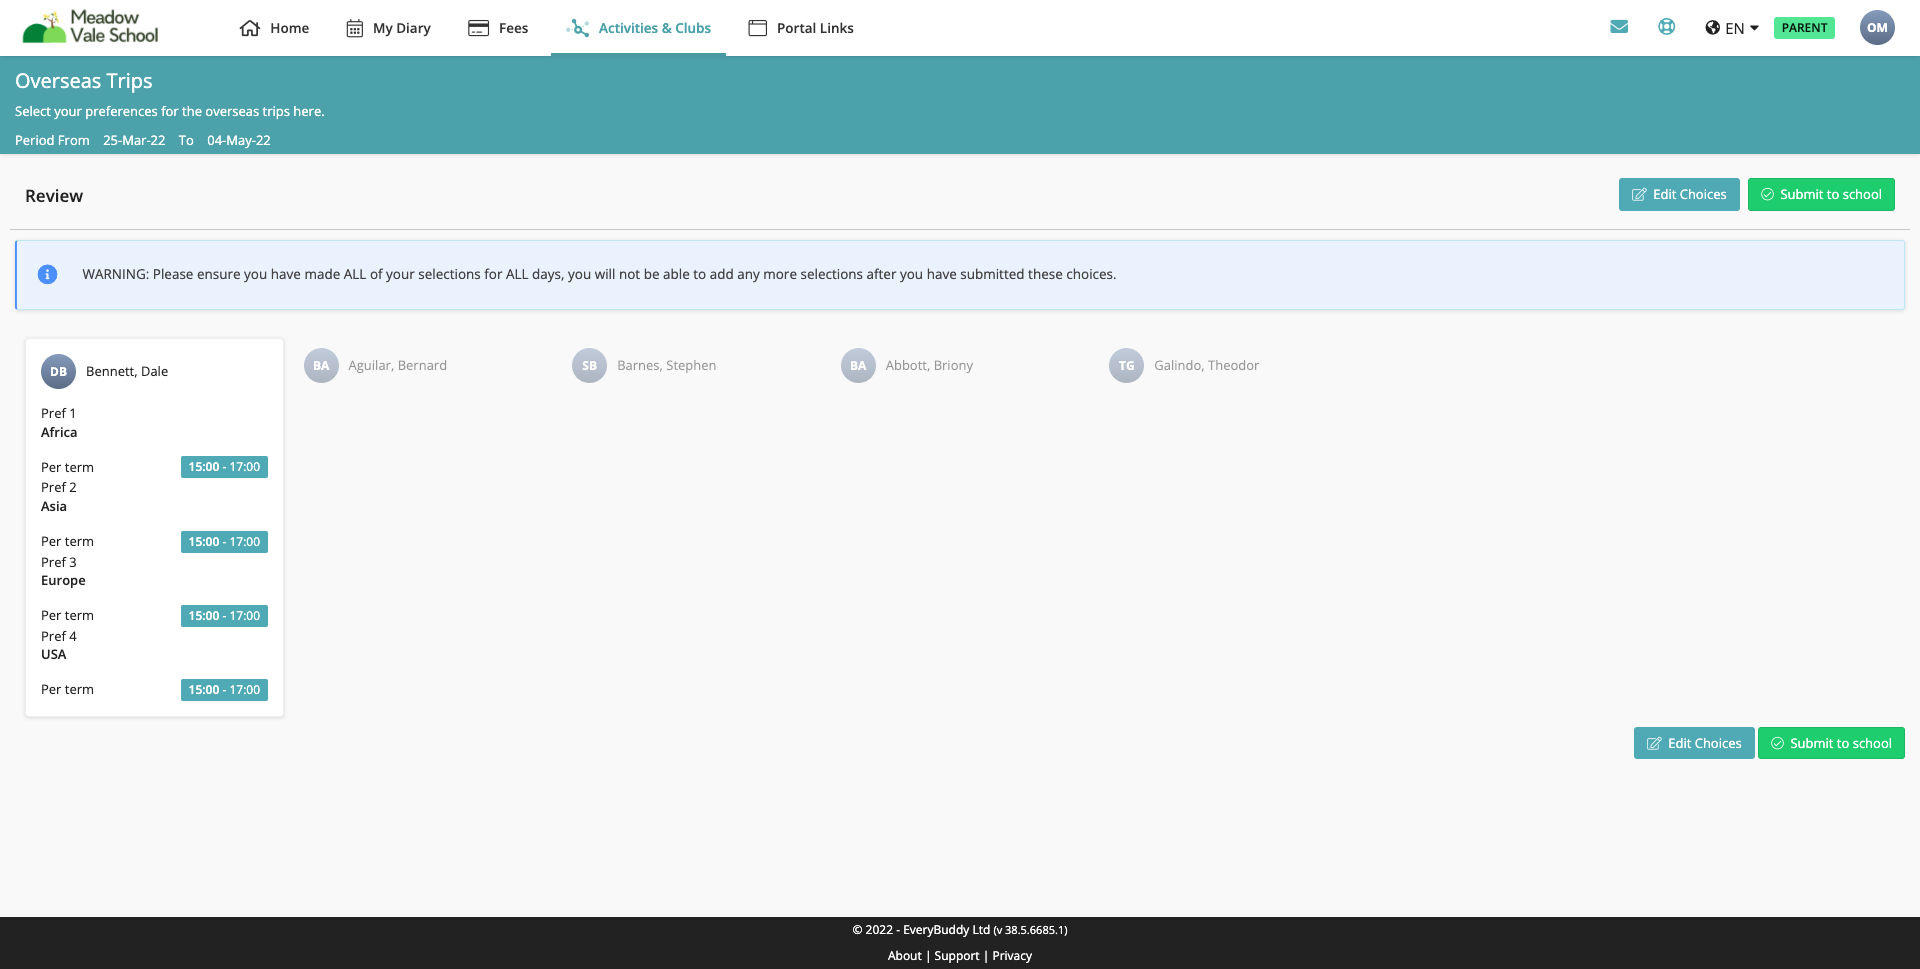The image size is (1920, 969).
Task: Click the Overseas Trips heading
Action: point(84,81)
